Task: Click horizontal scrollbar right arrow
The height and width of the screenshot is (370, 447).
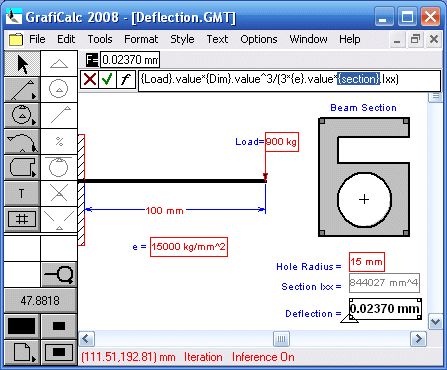Action: [x=418, y=339]
